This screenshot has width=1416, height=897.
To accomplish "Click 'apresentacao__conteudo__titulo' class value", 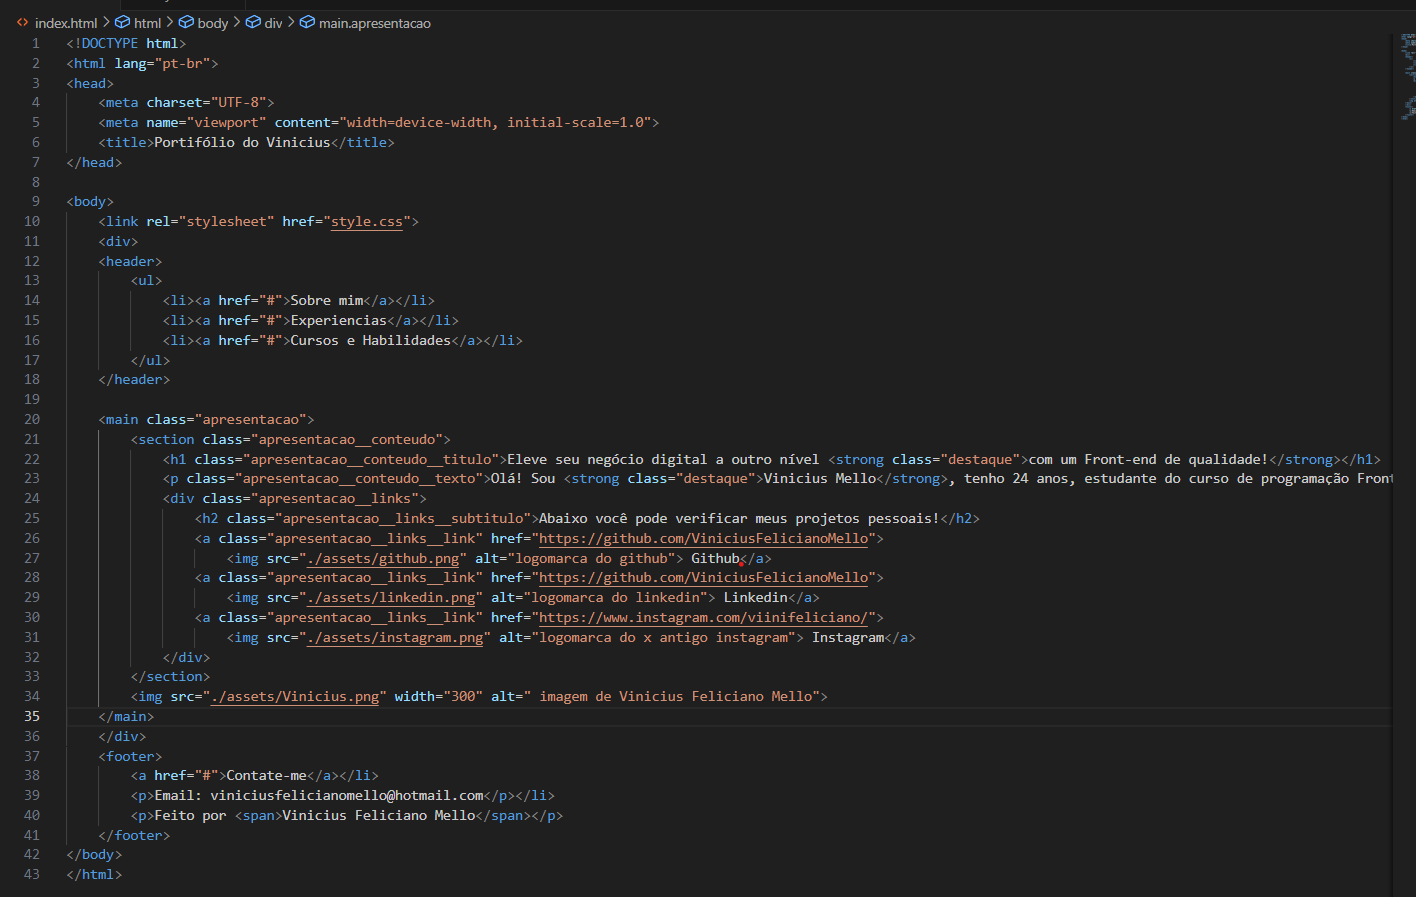I will coord(371,460).
